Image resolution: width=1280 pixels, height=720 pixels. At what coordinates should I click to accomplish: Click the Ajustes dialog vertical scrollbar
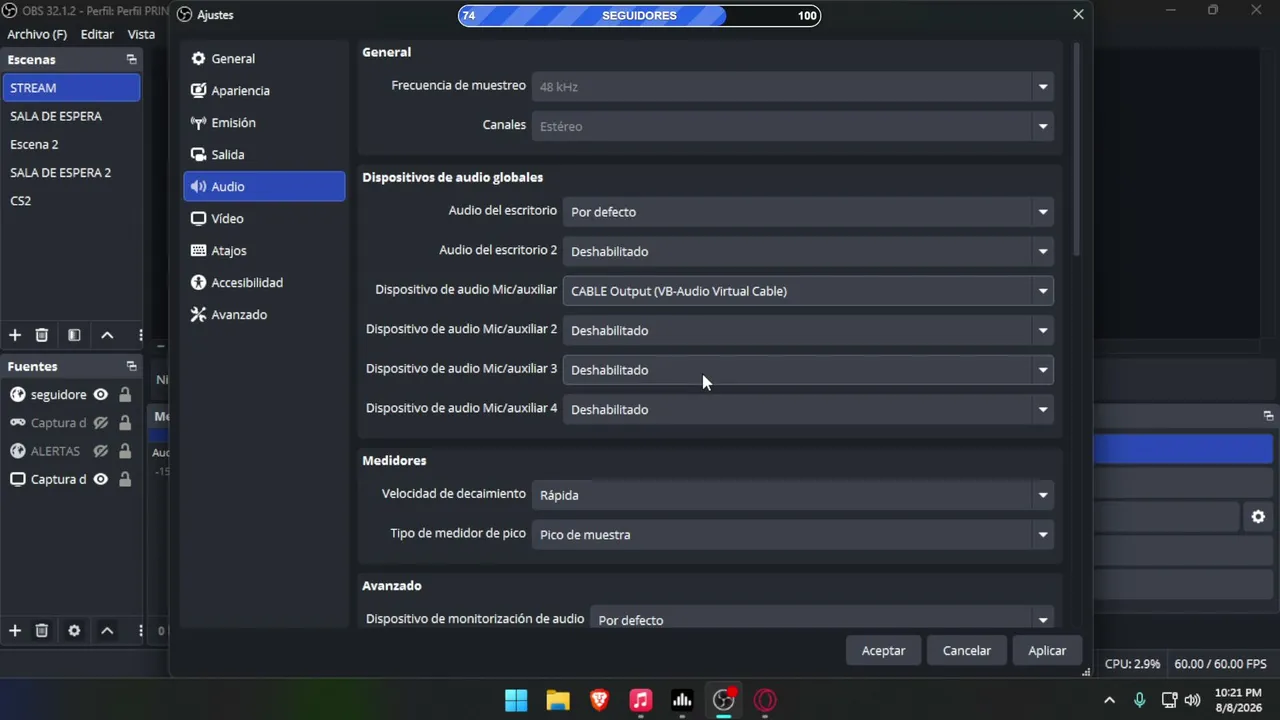pos(1077,150)
